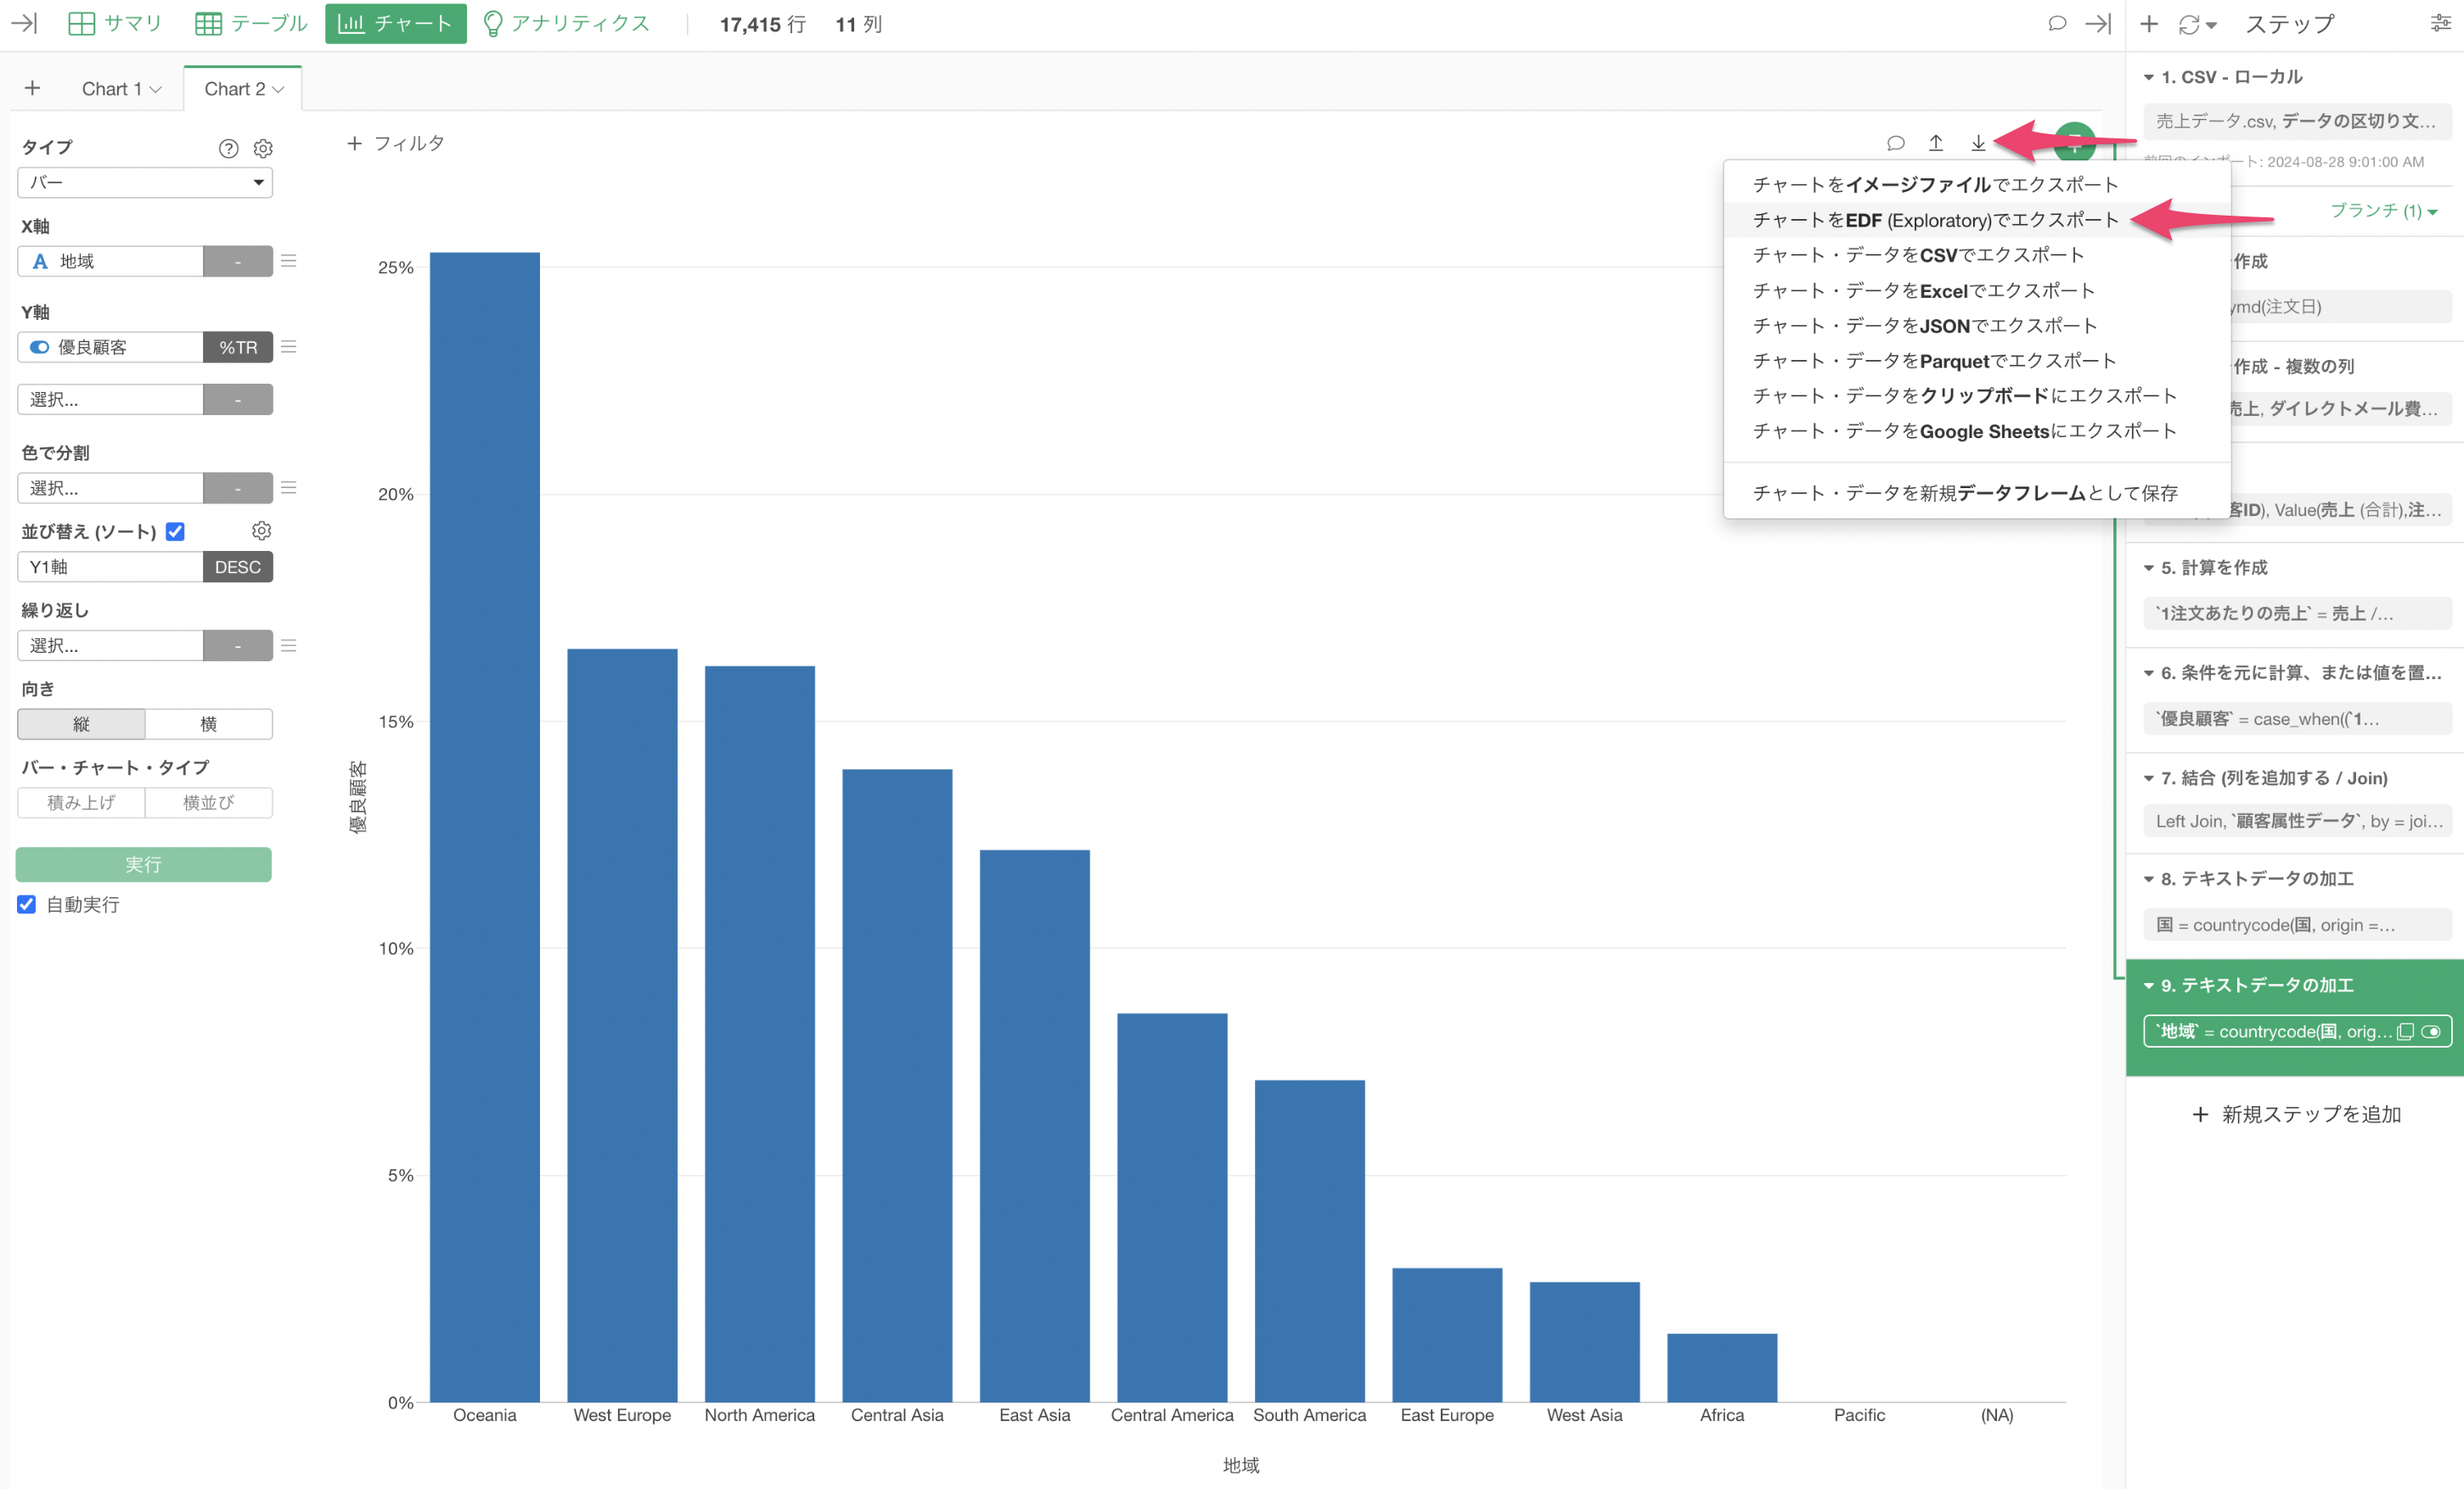Collapse the left sidebar arrow icon
2464x1489 pixels.
point(24,23)
